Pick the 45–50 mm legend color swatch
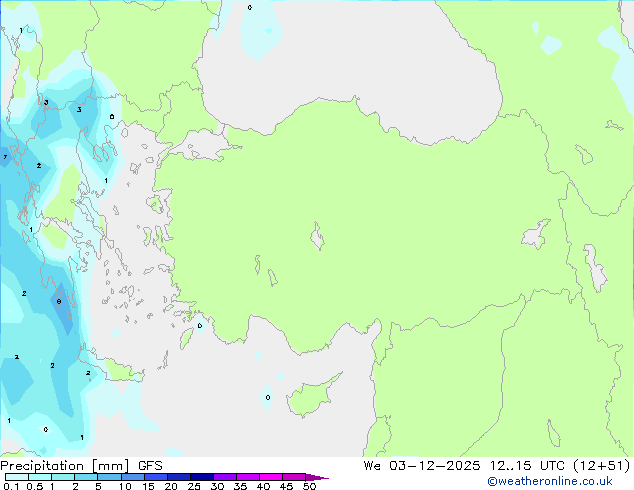 pyautogui.click(x=294, y=477)
